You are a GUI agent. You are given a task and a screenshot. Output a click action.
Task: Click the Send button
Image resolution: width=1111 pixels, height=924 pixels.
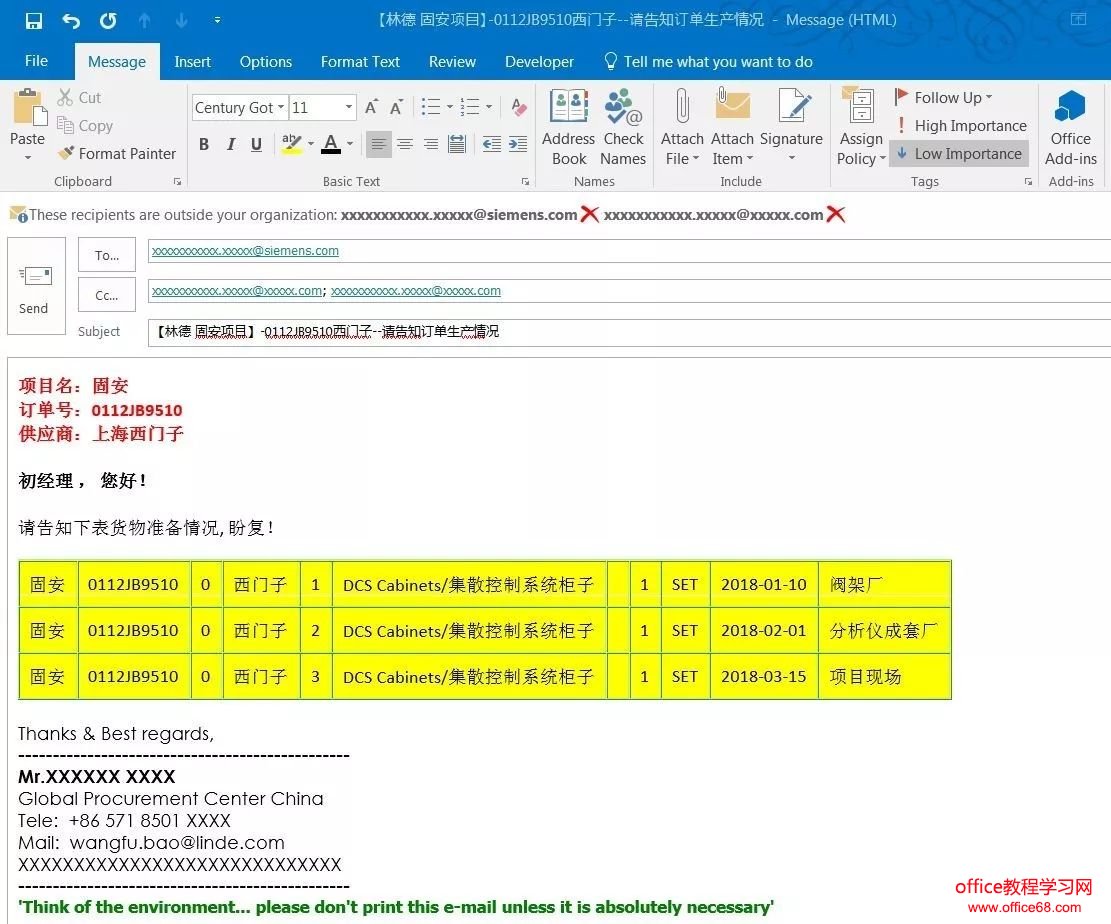[x=35, y=286]
